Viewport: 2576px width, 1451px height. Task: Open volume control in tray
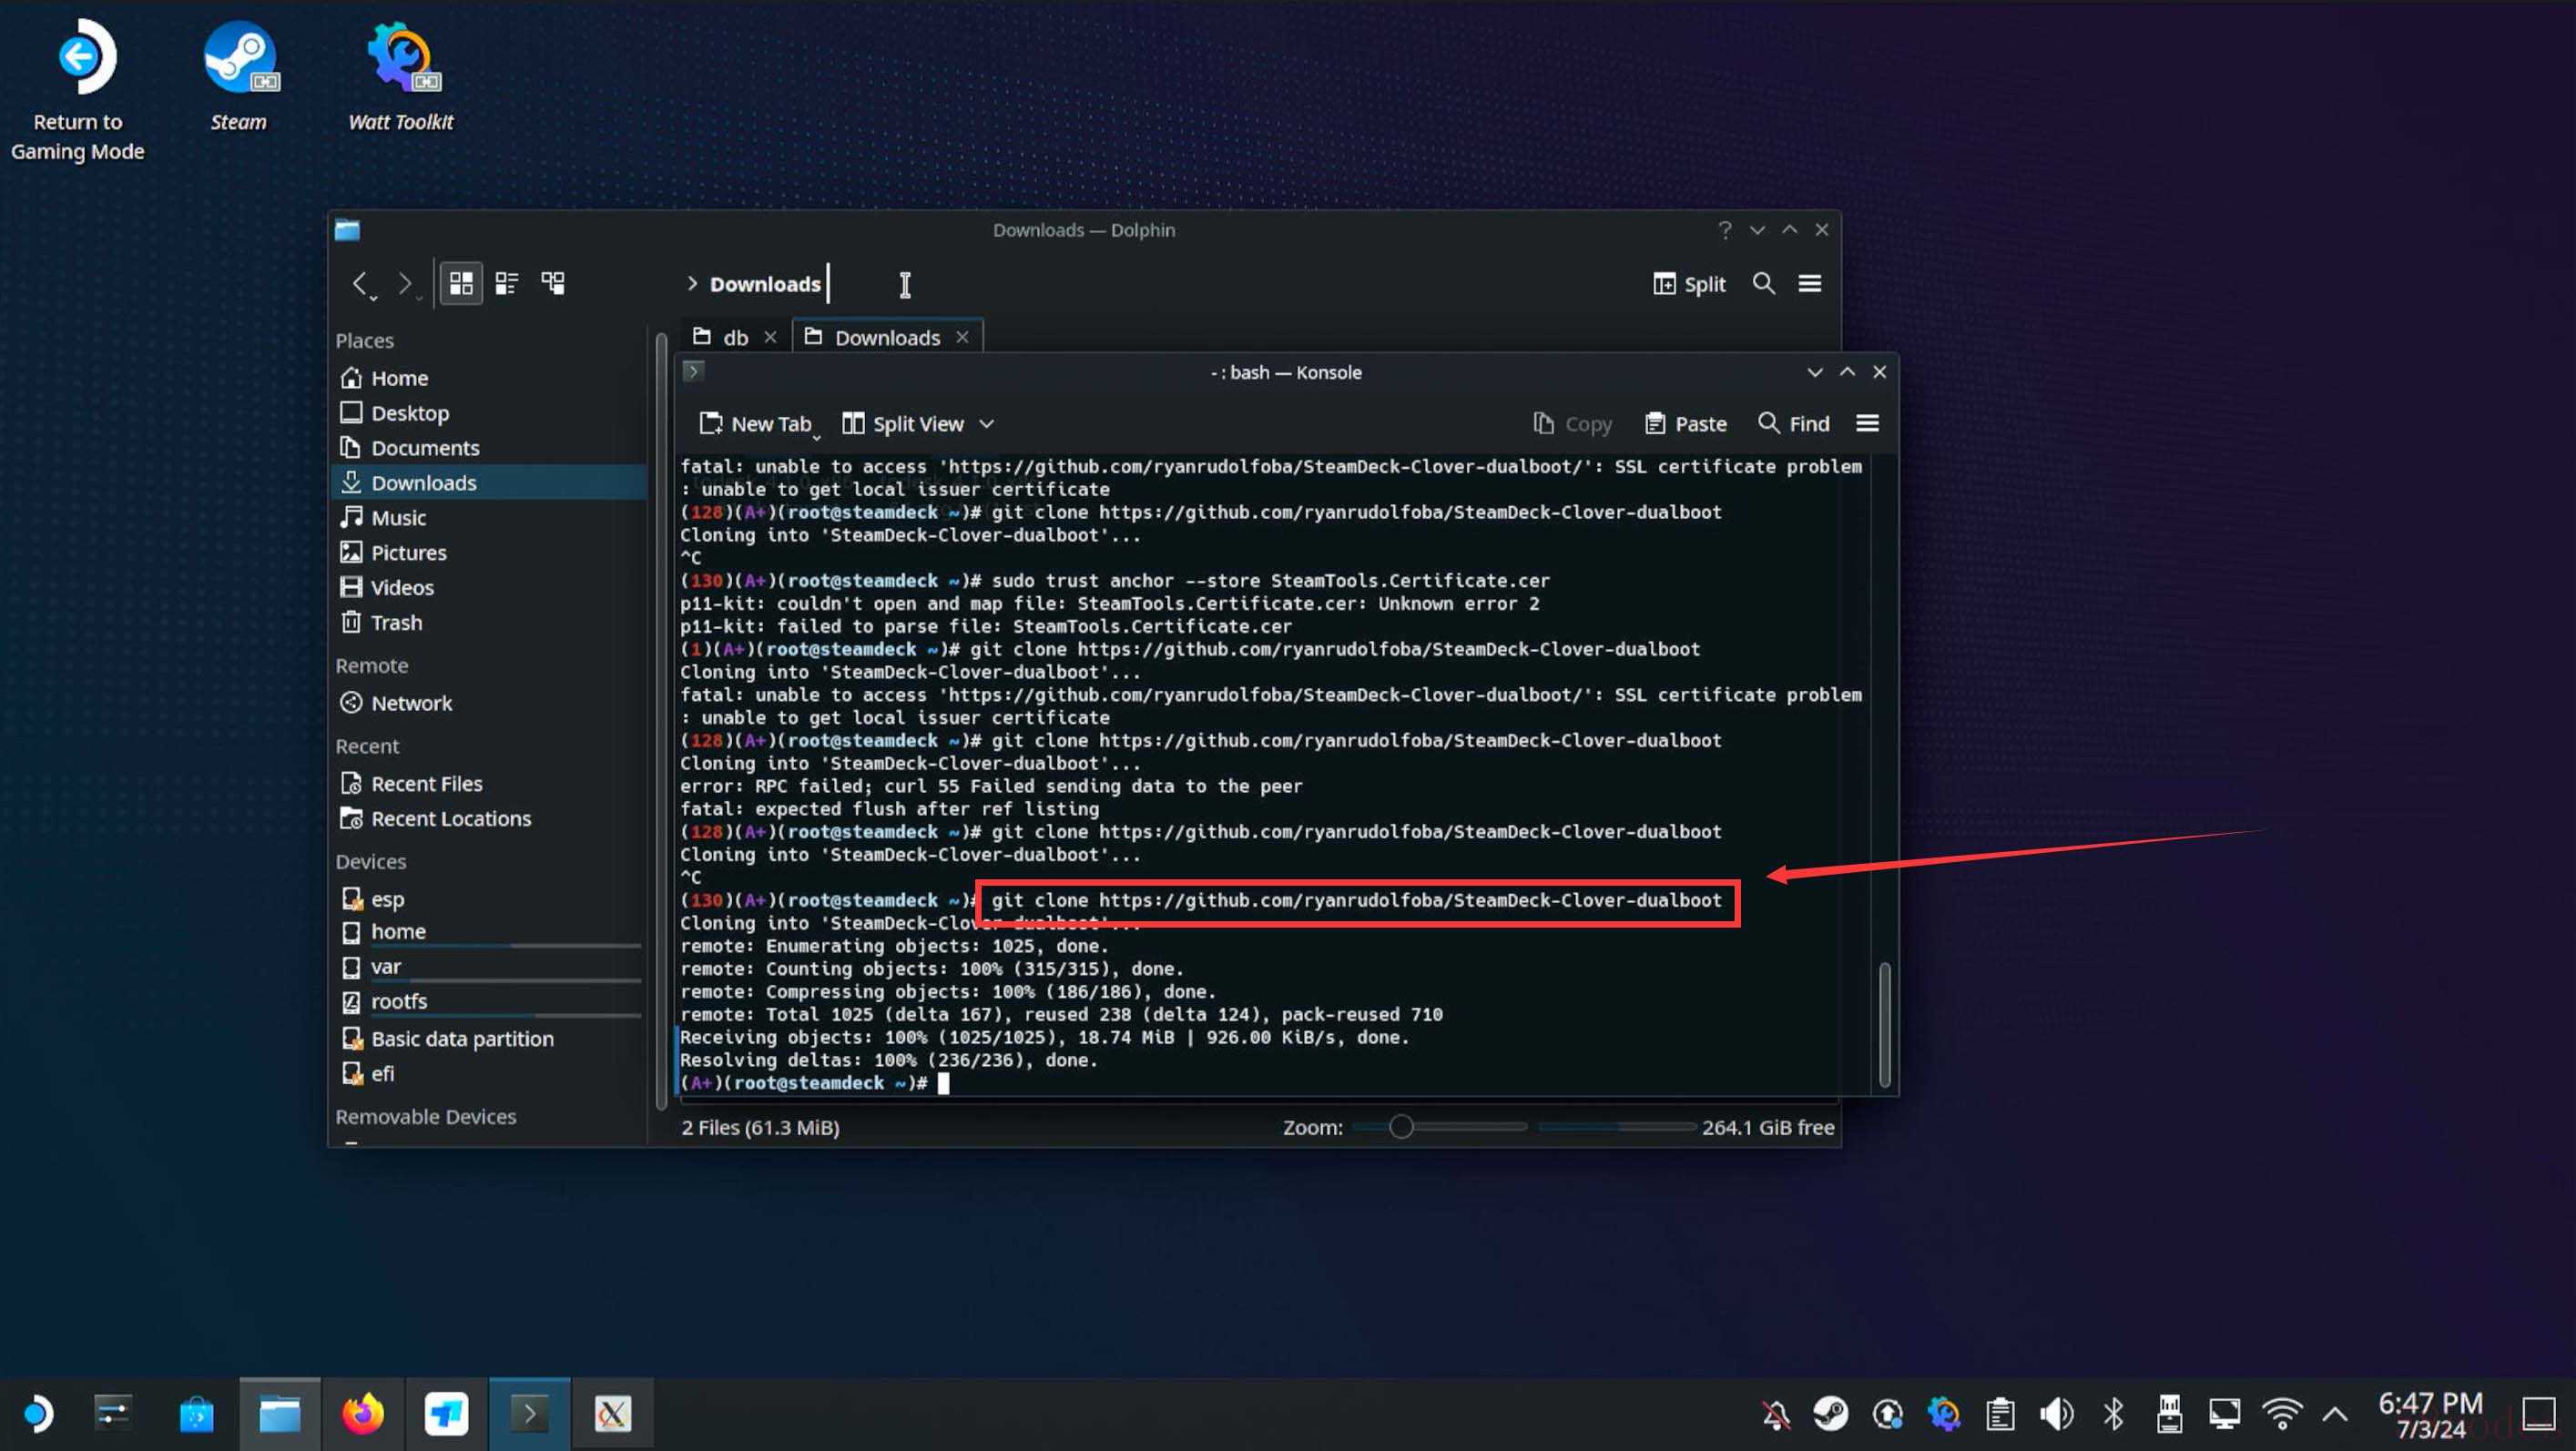click(x=2056, y=1414)
